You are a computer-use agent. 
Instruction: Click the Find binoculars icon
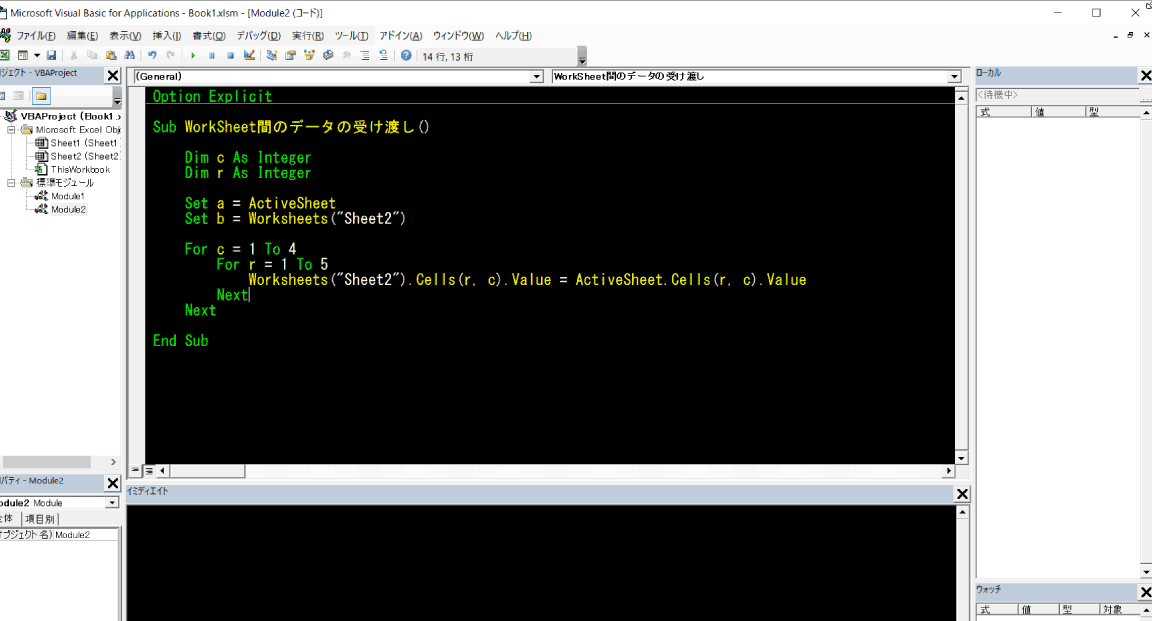pyautogui.click(x=129, y=56)
